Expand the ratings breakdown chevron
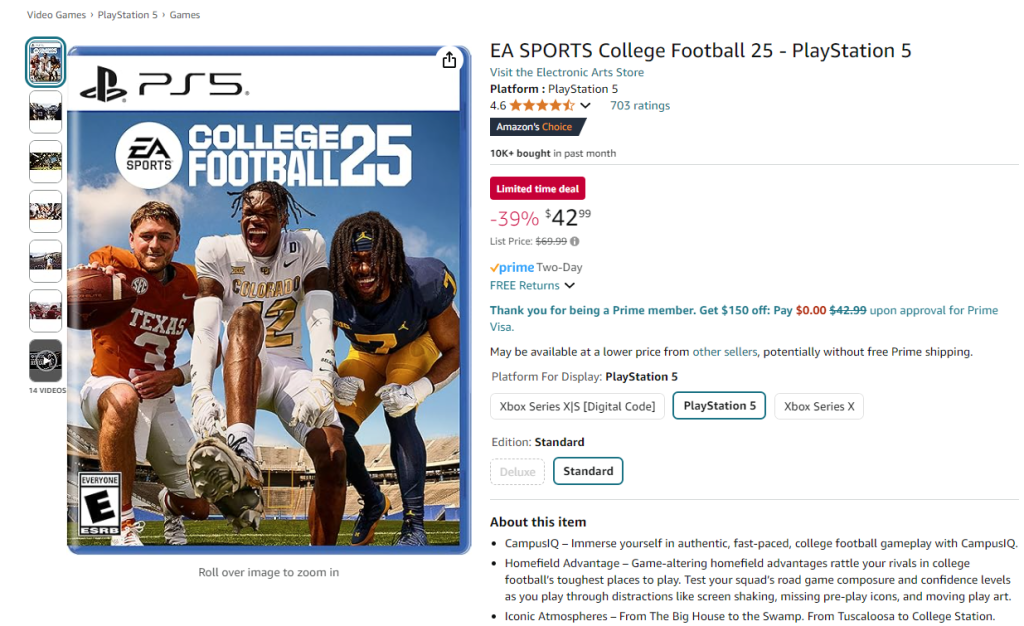 [585, 106]
